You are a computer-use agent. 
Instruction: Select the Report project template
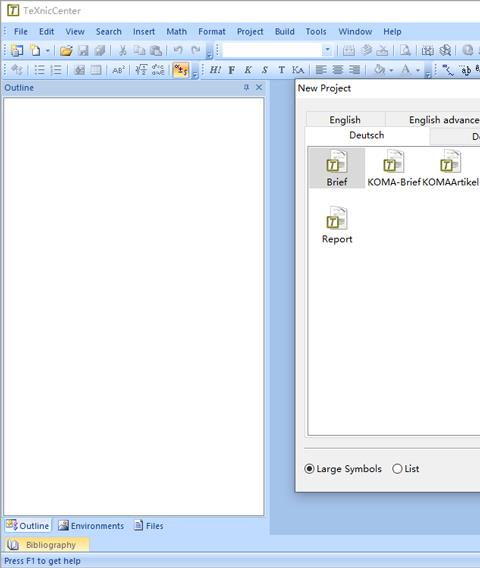tap(337, 225)
